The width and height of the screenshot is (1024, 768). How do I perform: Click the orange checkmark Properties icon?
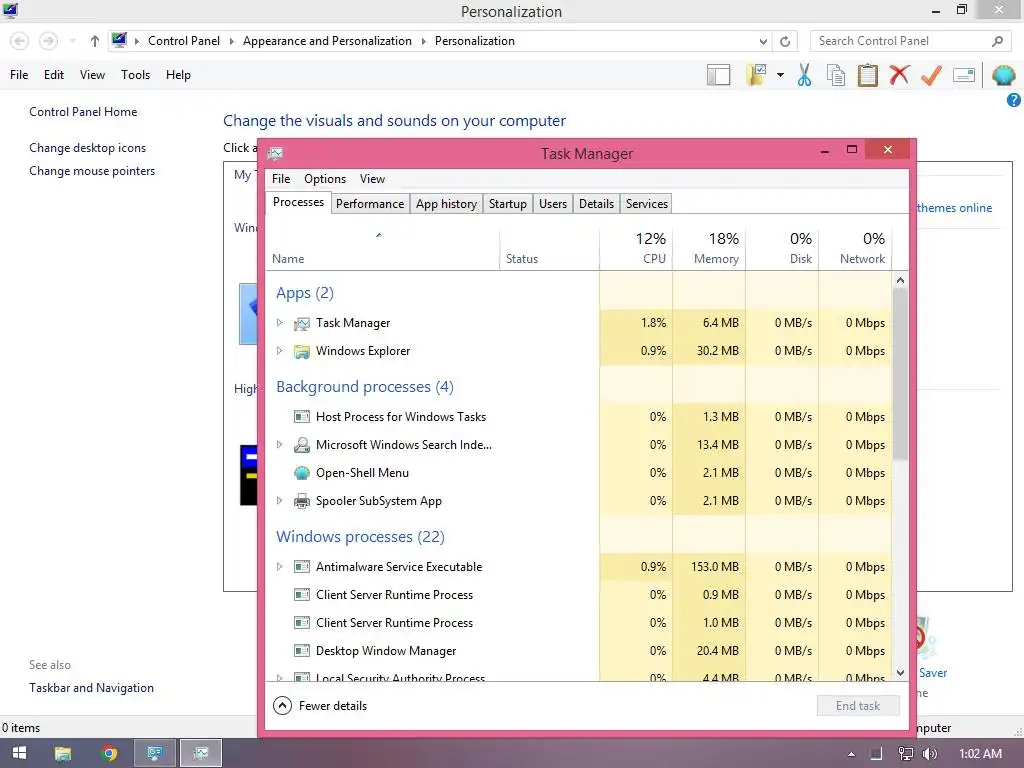coord(931,75)
